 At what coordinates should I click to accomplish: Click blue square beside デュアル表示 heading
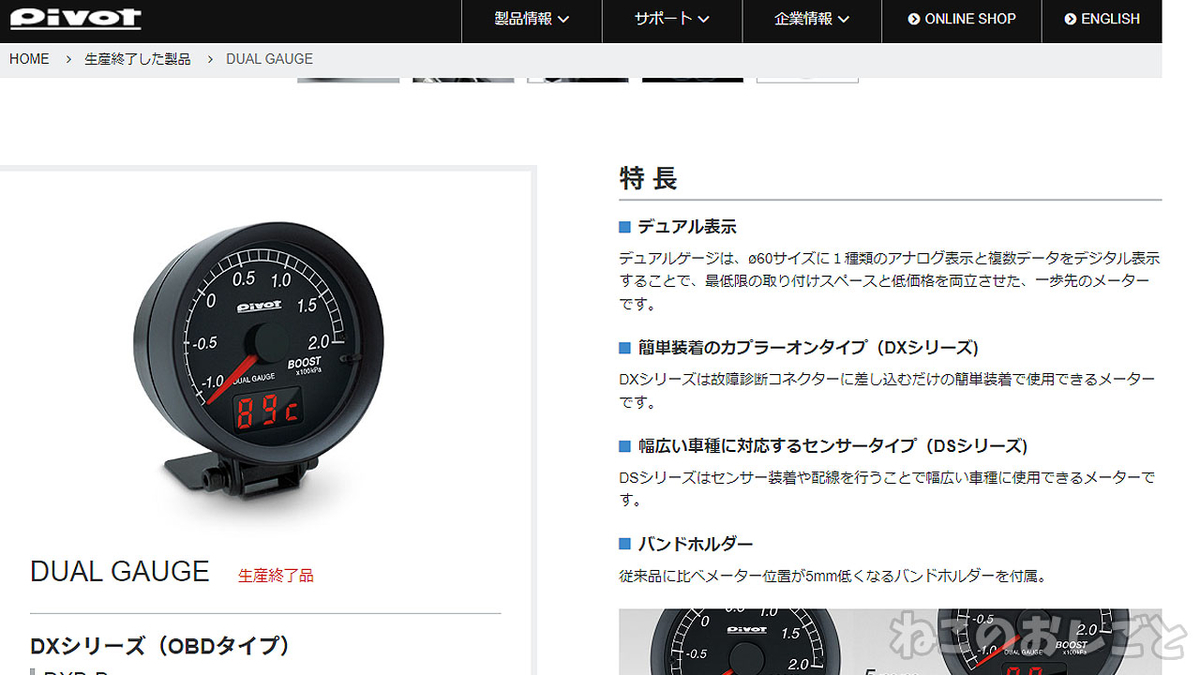point(625,227)
